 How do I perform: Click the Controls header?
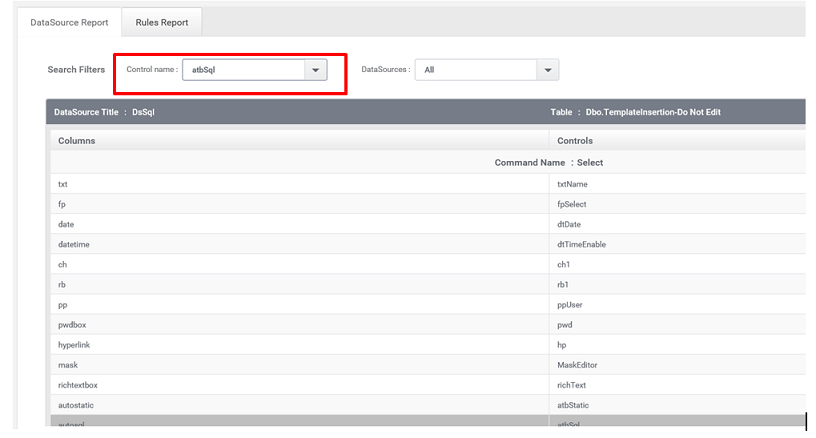[678, 140]
